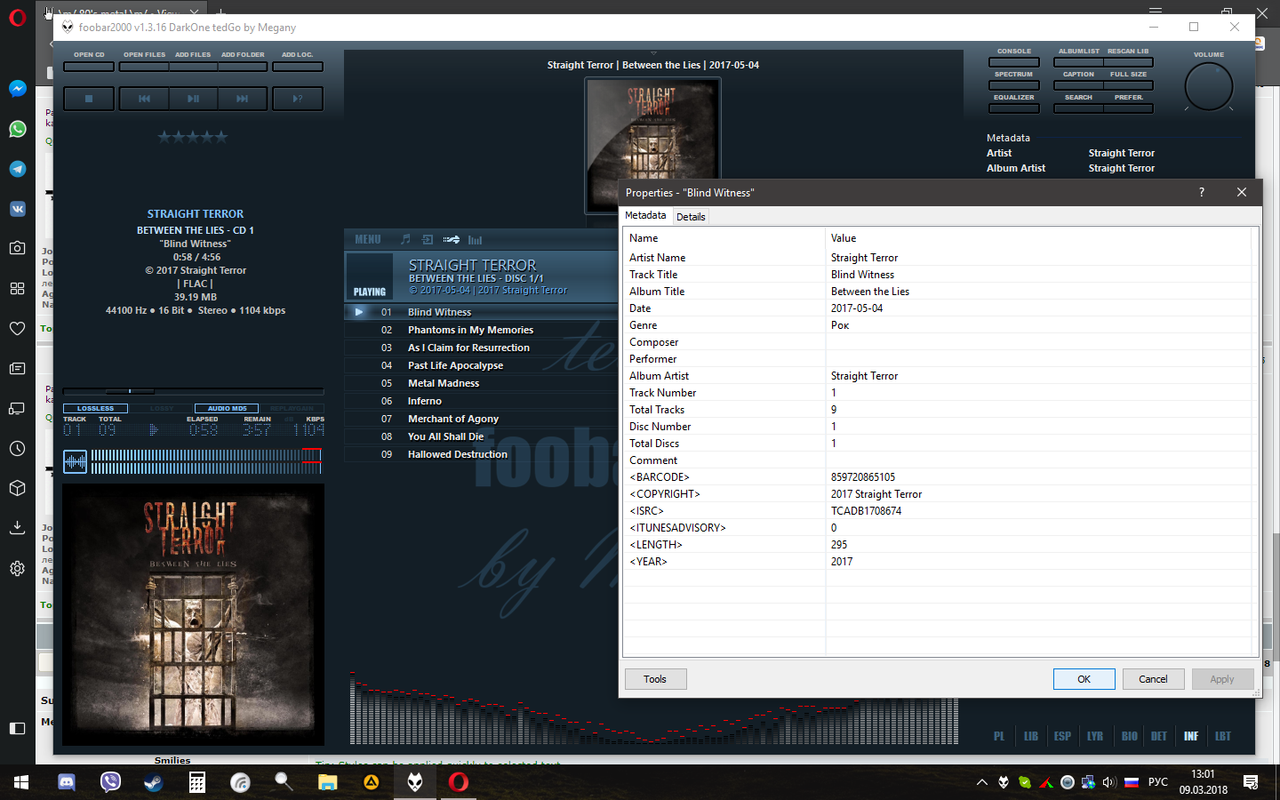Switch to the LIB panel tab
Screen dimensions: 1280x800
coord(1031,736)
